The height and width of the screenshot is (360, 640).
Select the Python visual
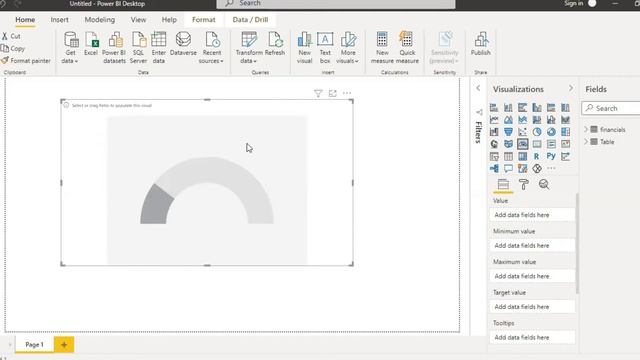click(551, 156)
